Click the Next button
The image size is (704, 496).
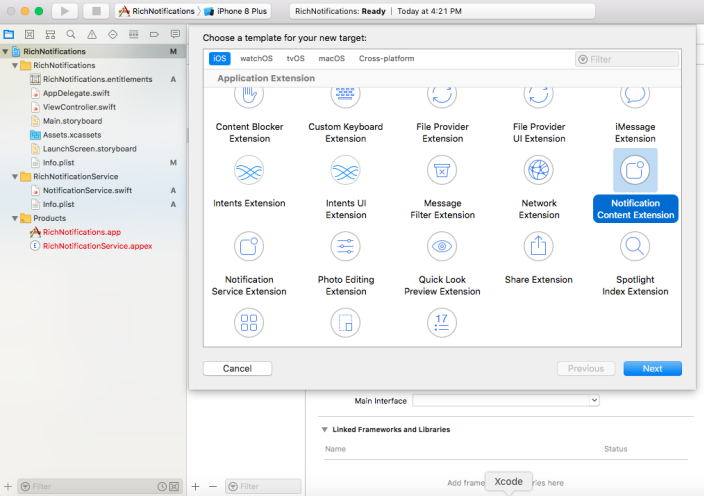coord(652,369)
